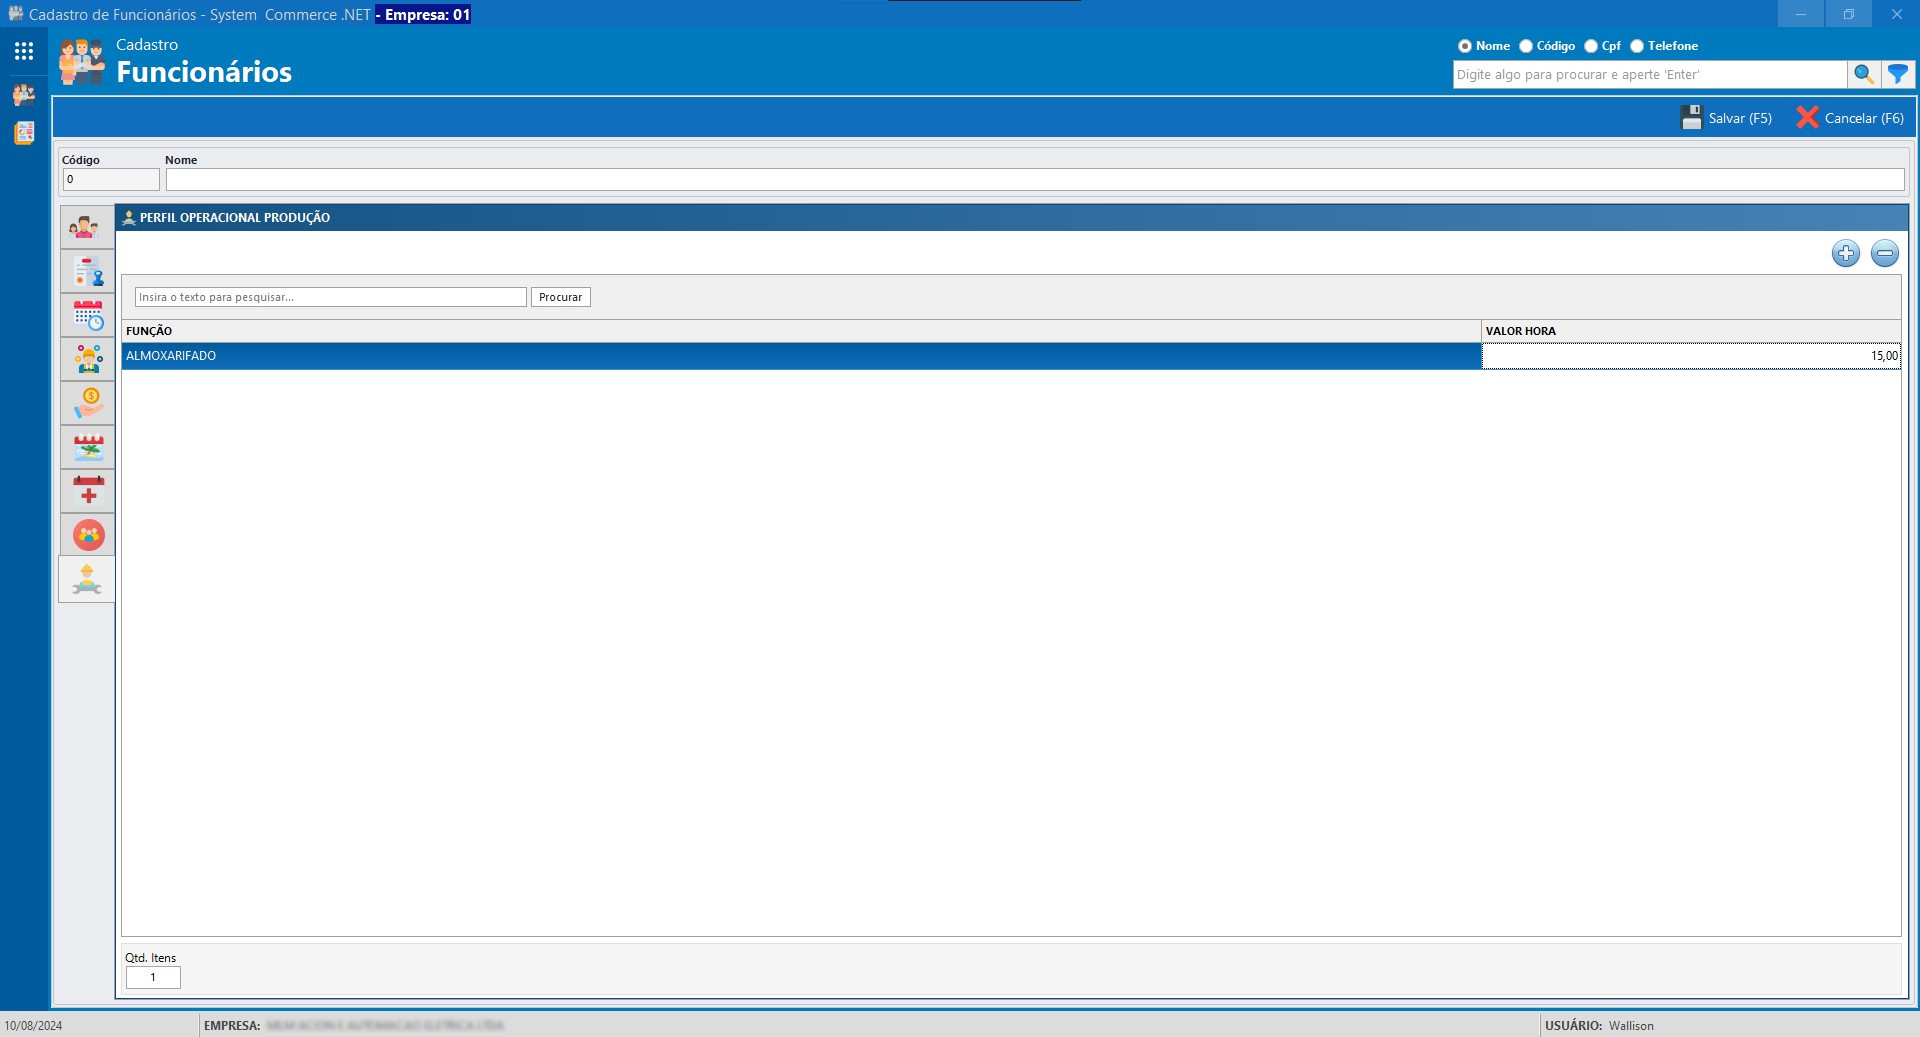Image resolution: width=1920 pixels, height=1037 pixels.
Task: Open the calendar with clock schedule tab
Action: click(88, 316)
